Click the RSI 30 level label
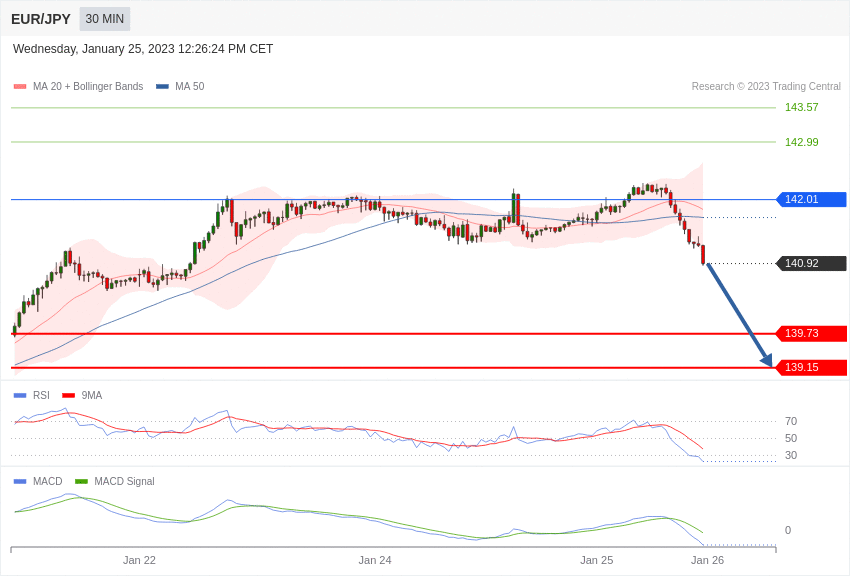Screen dimensions: 850x576 pos(791,455)
